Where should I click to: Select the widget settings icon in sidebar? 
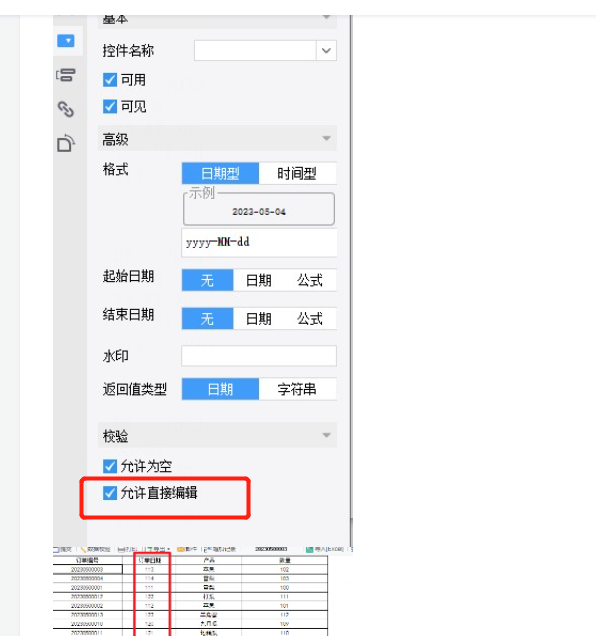66,41
